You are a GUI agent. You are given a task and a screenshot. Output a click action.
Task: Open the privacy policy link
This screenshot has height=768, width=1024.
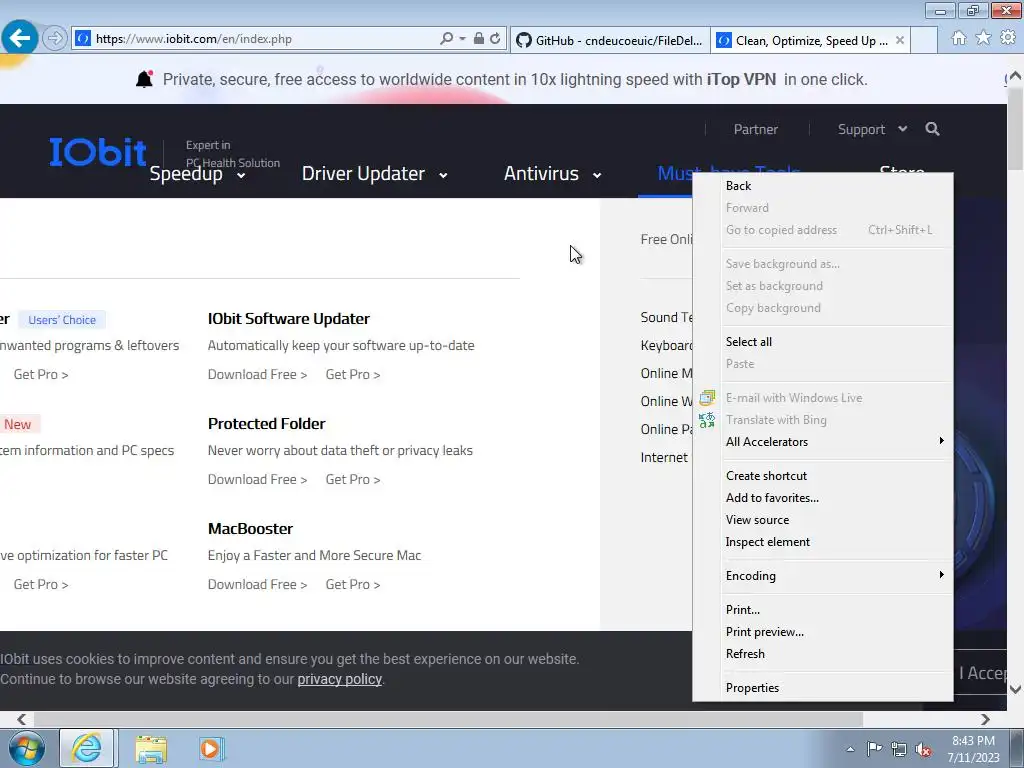[340, 679]
